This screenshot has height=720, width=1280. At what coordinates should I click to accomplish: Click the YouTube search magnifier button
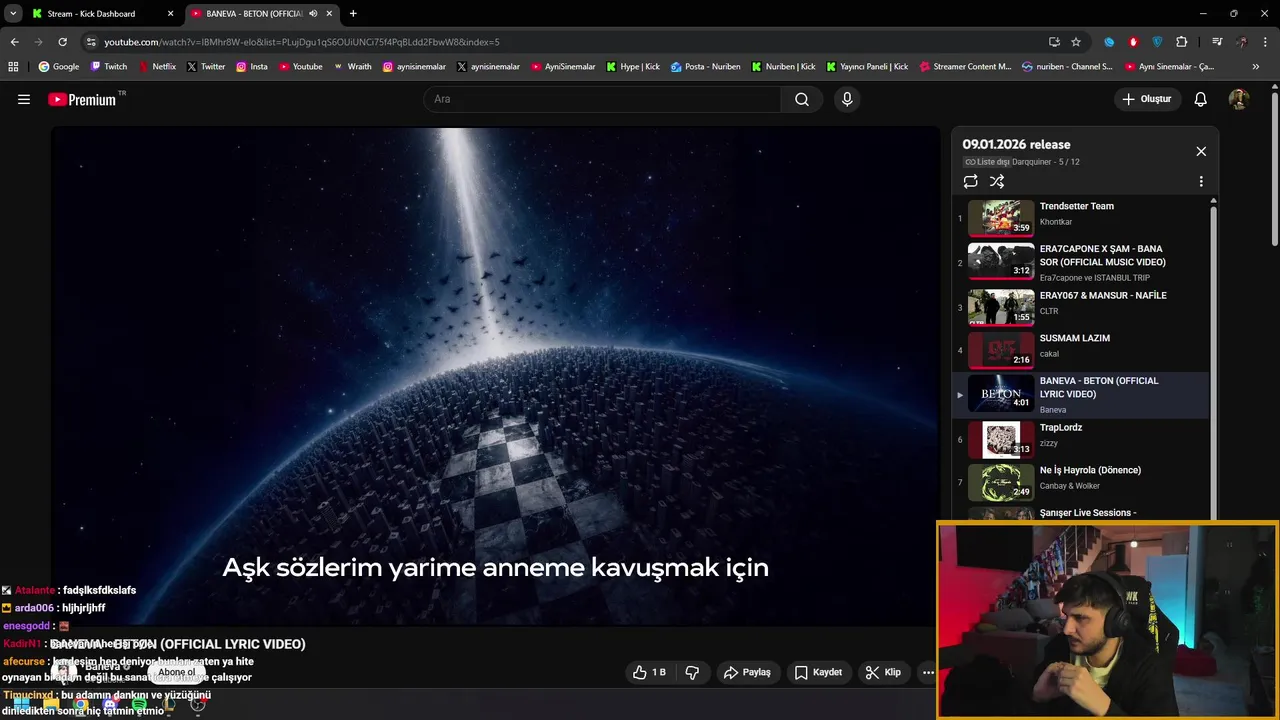tap(802, 99)
